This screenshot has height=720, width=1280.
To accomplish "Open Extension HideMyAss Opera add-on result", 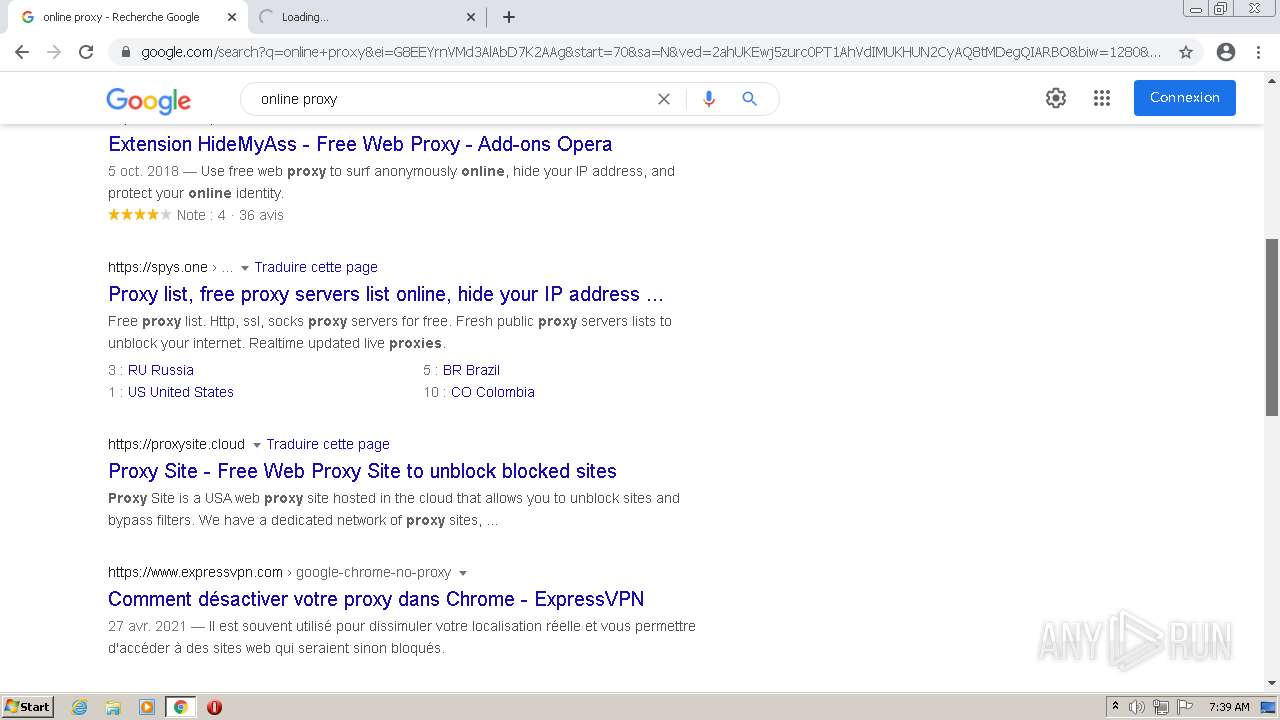I will [x=360, y=144].
